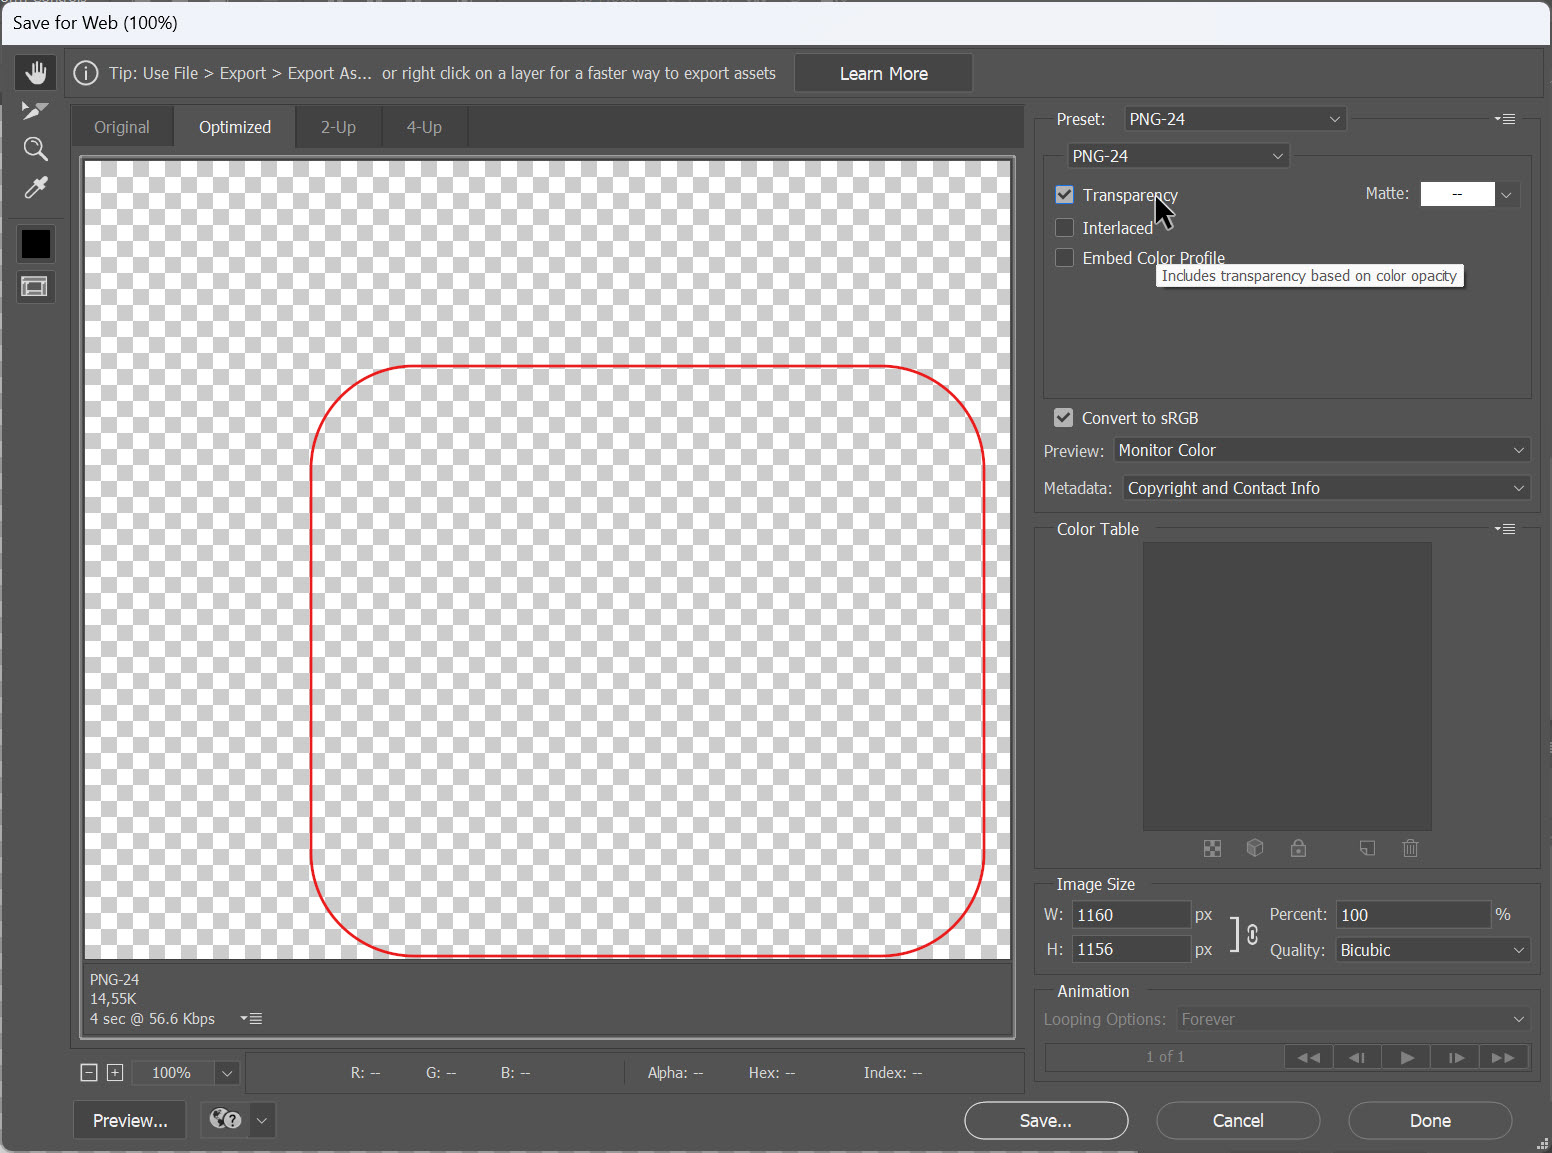The height and width of the screenshot is (1153, 1552).
Task: Click the lock color icon below Color Table
Action: (1298, 848)
